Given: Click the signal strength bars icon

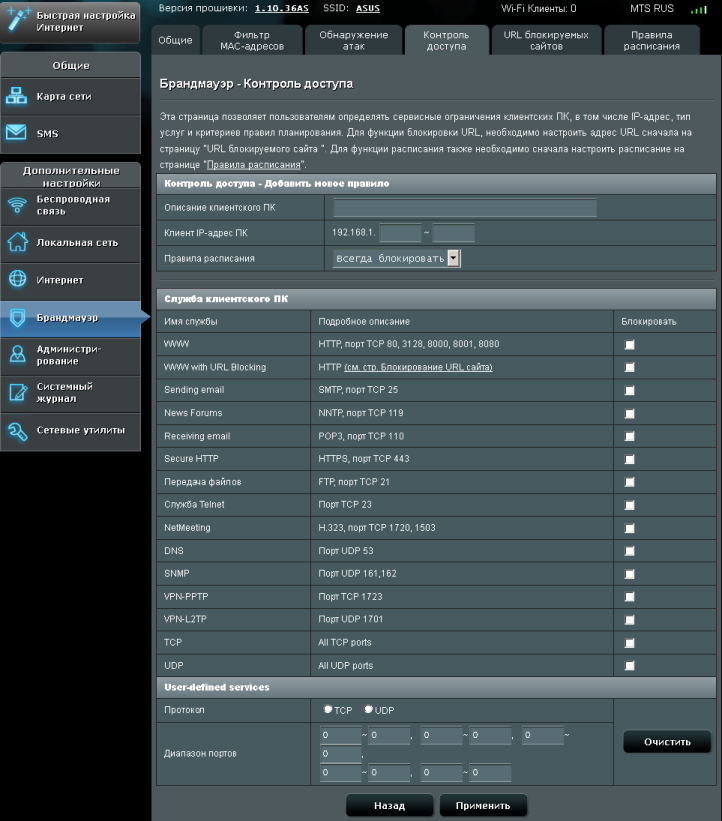Looking at the screenshot, I should (698, 9).
